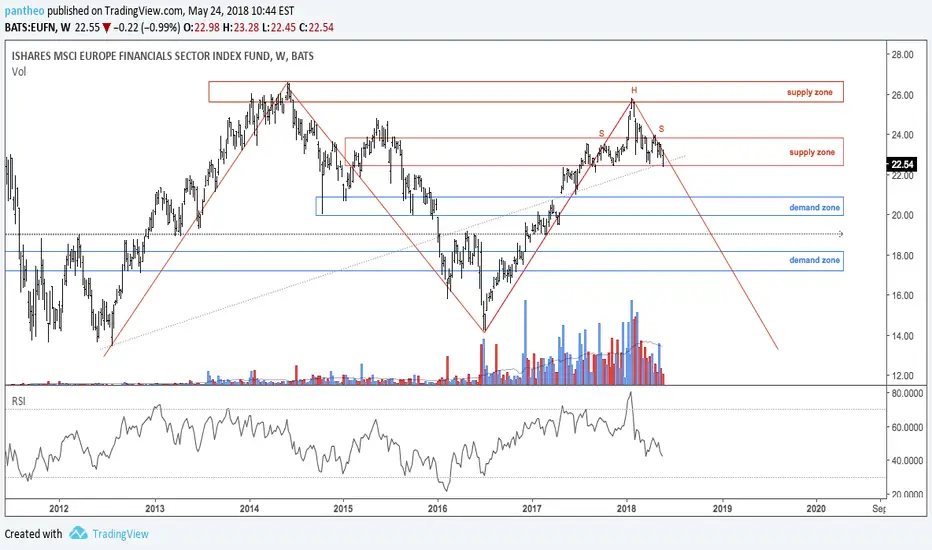
Task: Click the S shoulder label right of H
Action: (662, 128)
